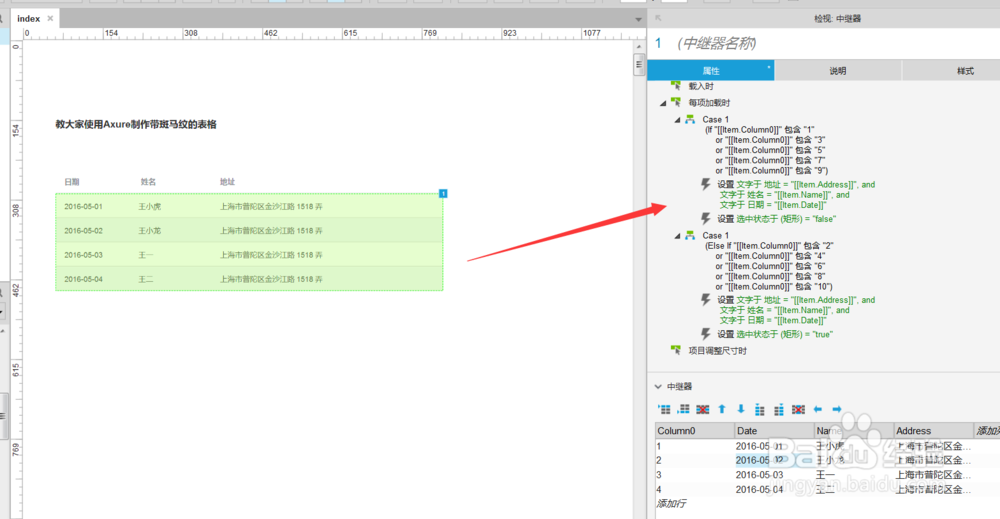Open the page tabs dropdown arrow
The height and width of the screenshot is (519, 1000).
click(x=638, y=20)
